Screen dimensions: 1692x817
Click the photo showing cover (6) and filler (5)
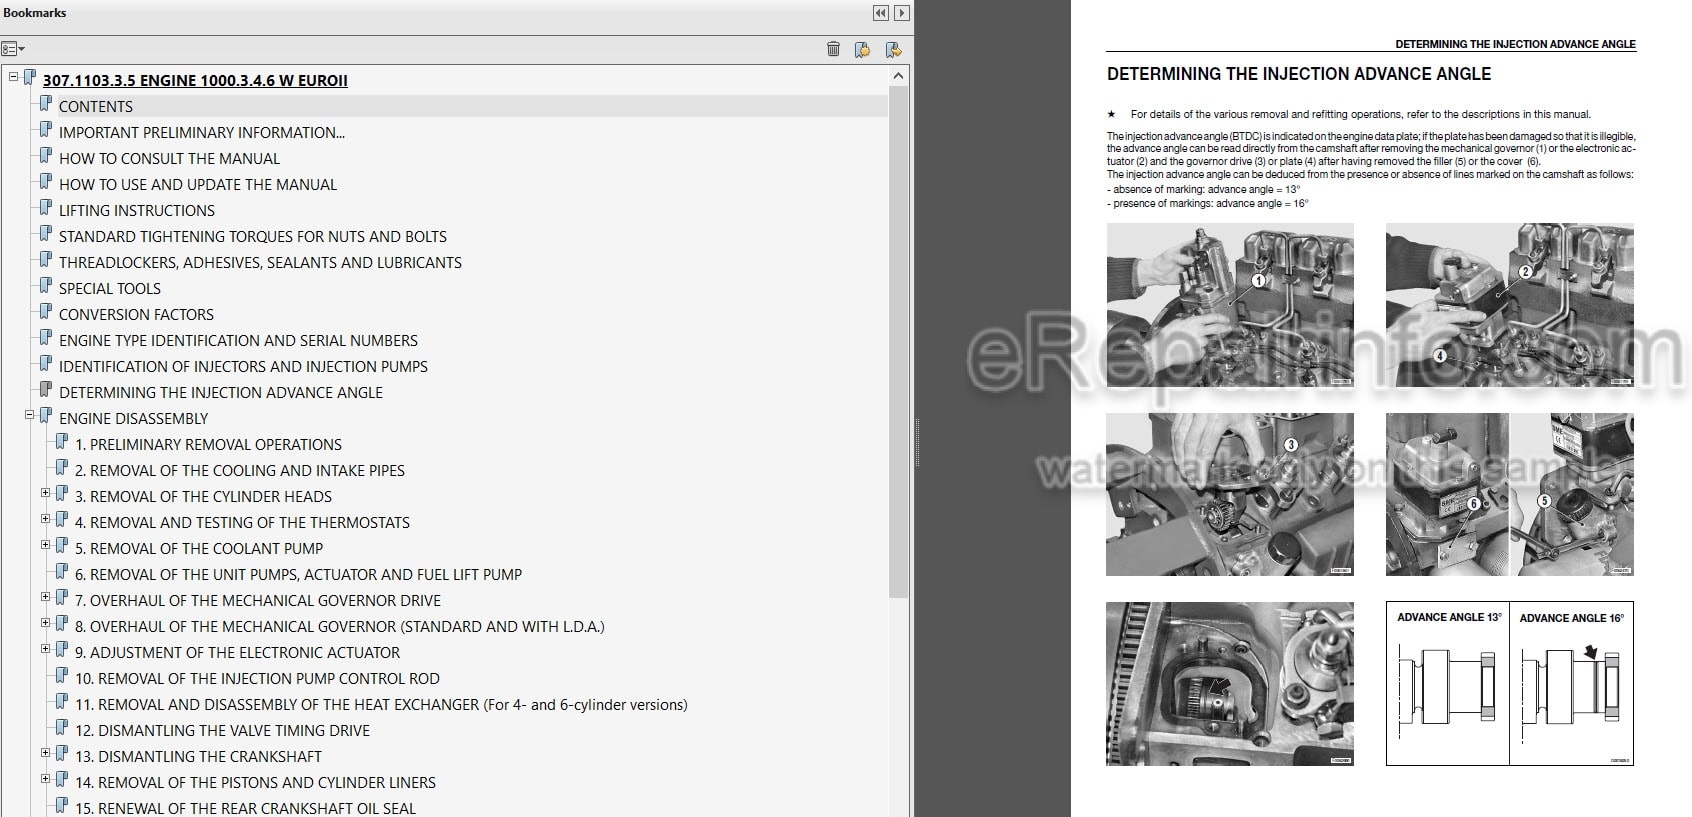pyautogui.click(x=1510, y=494)
